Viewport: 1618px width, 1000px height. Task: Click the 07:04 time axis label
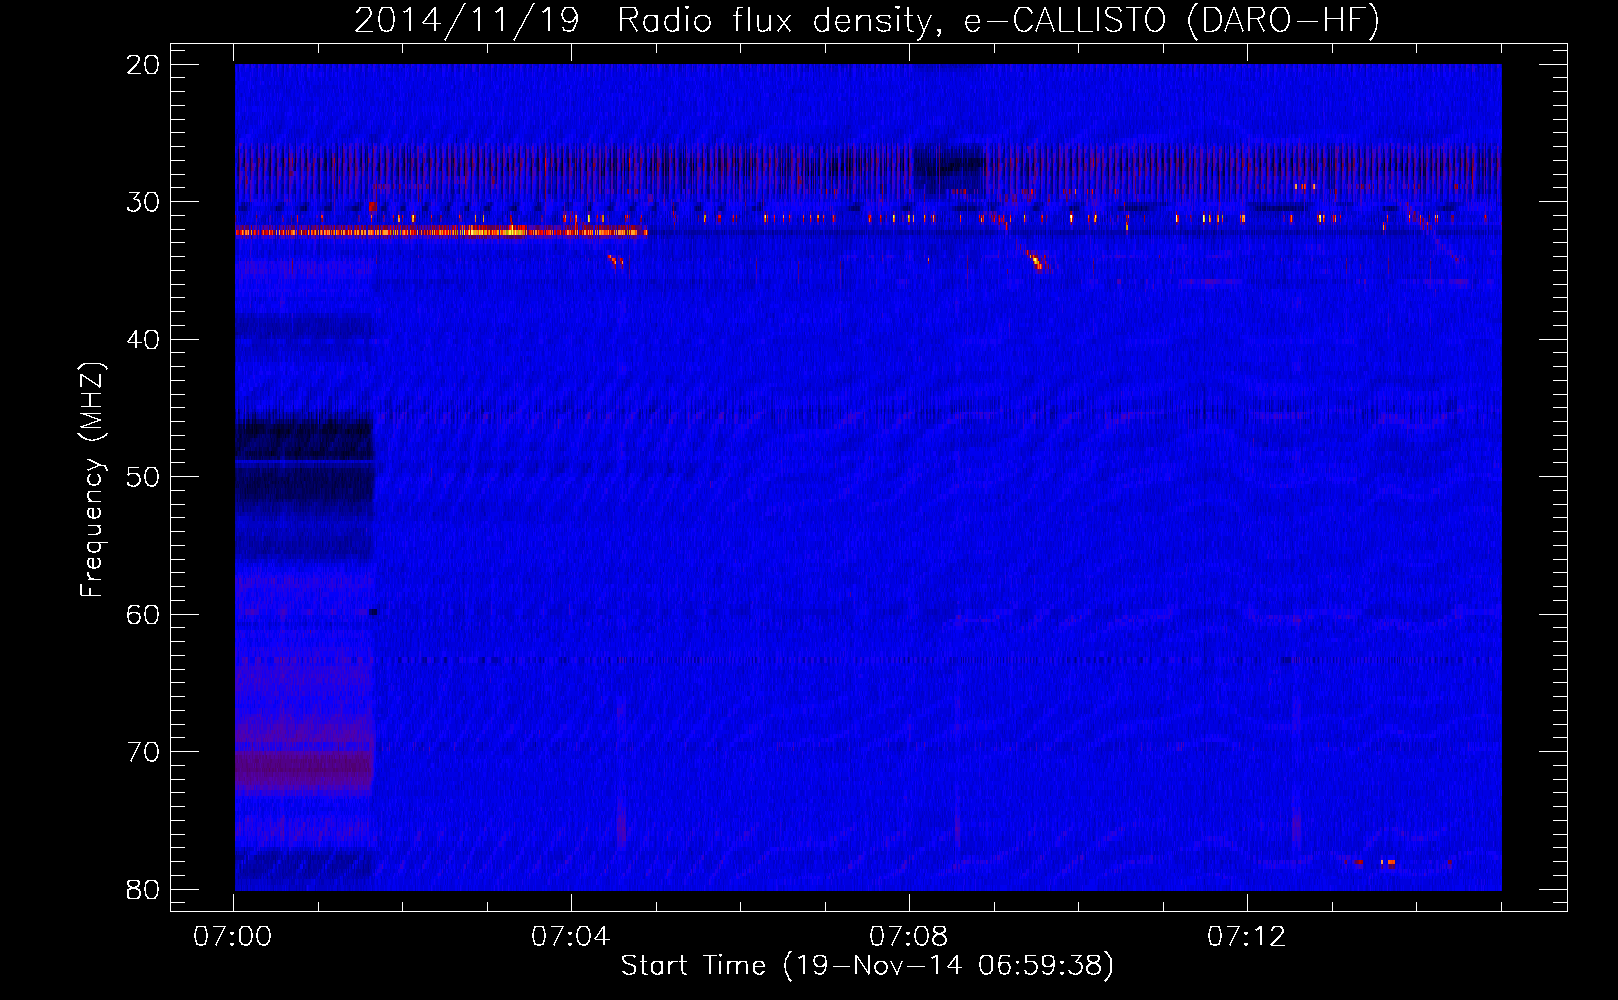click(570, 937)
